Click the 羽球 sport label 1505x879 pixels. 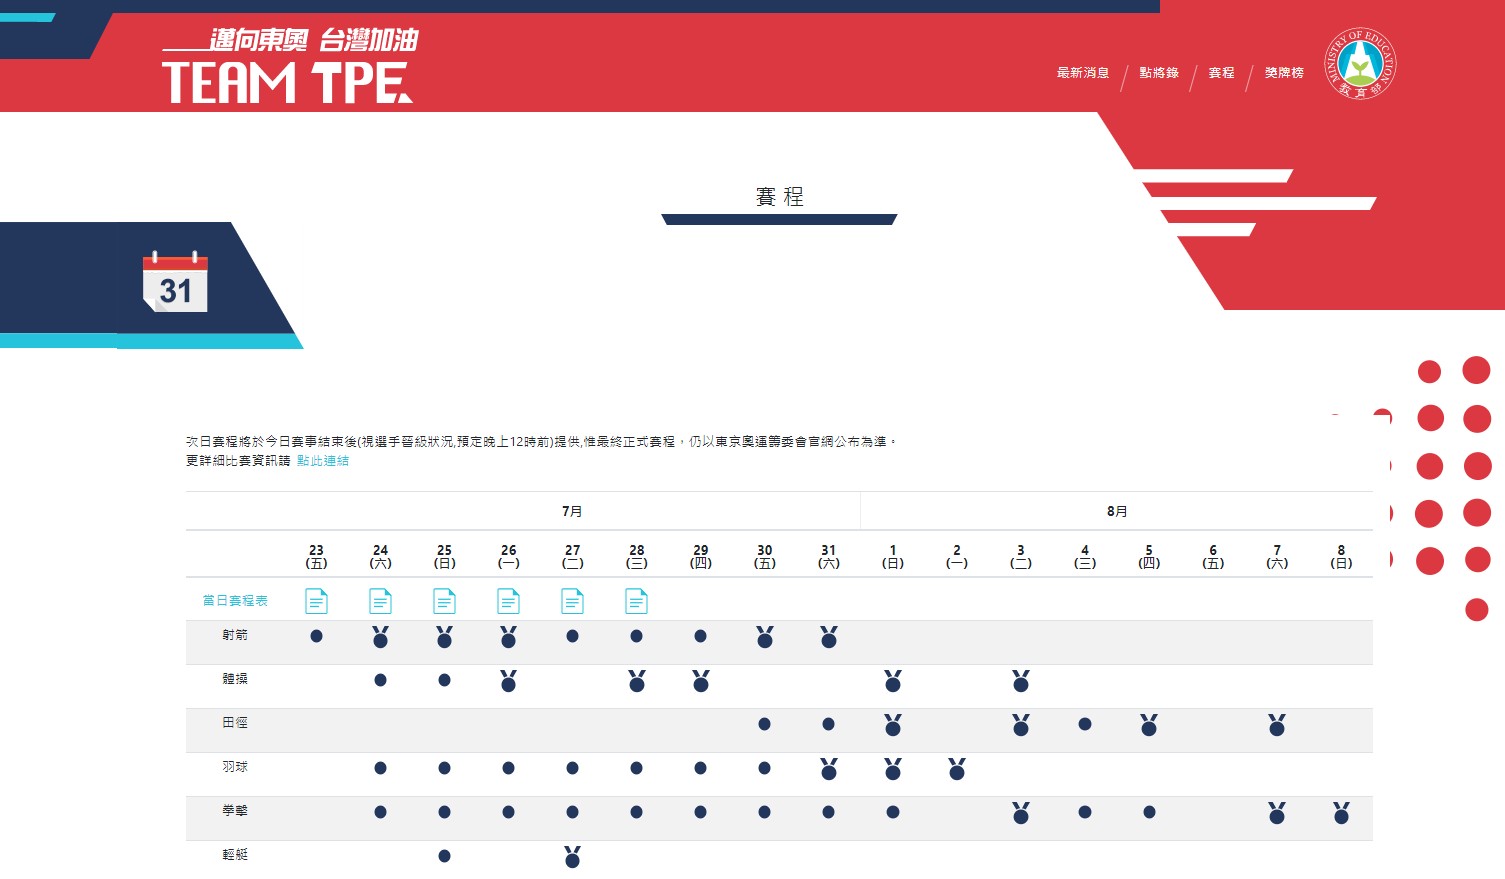click(235, 767)
